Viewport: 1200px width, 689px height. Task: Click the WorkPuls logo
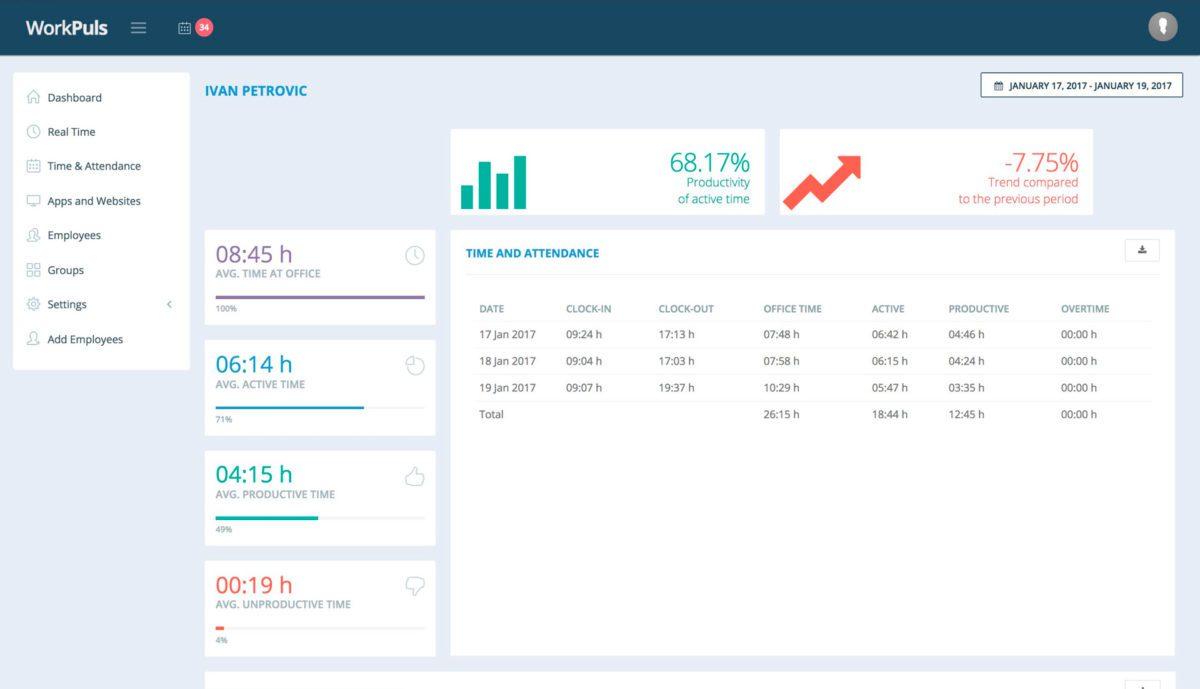tap(66, 28)
